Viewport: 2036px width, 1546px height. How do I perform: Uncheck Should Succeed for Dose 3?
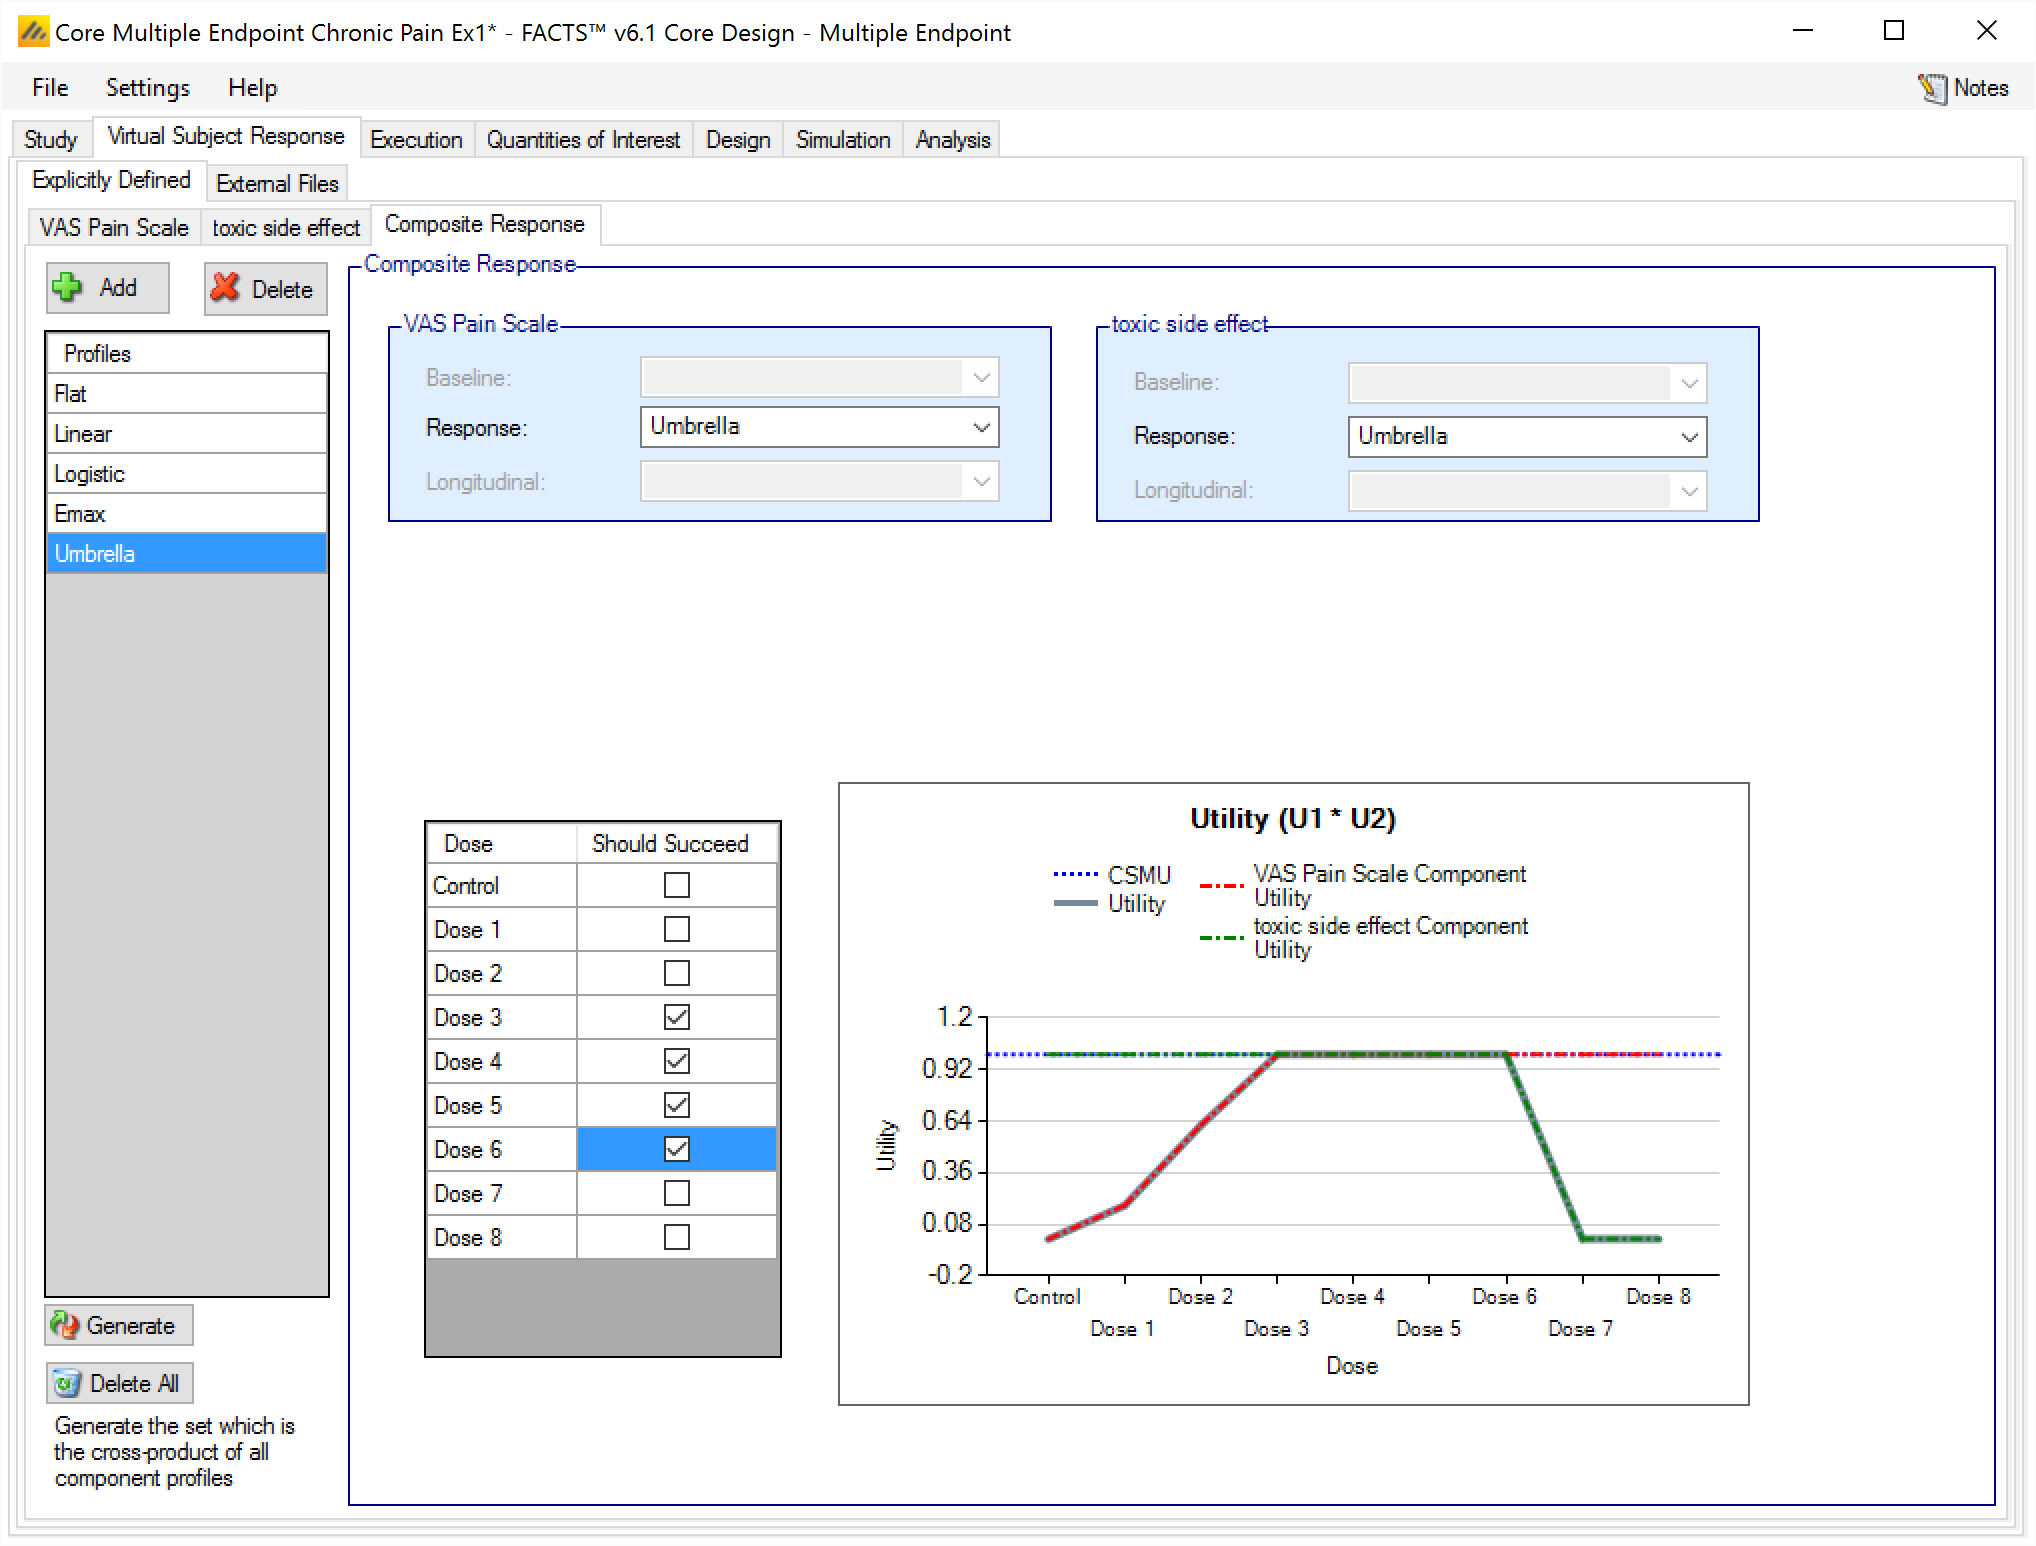coord(677,1017)
